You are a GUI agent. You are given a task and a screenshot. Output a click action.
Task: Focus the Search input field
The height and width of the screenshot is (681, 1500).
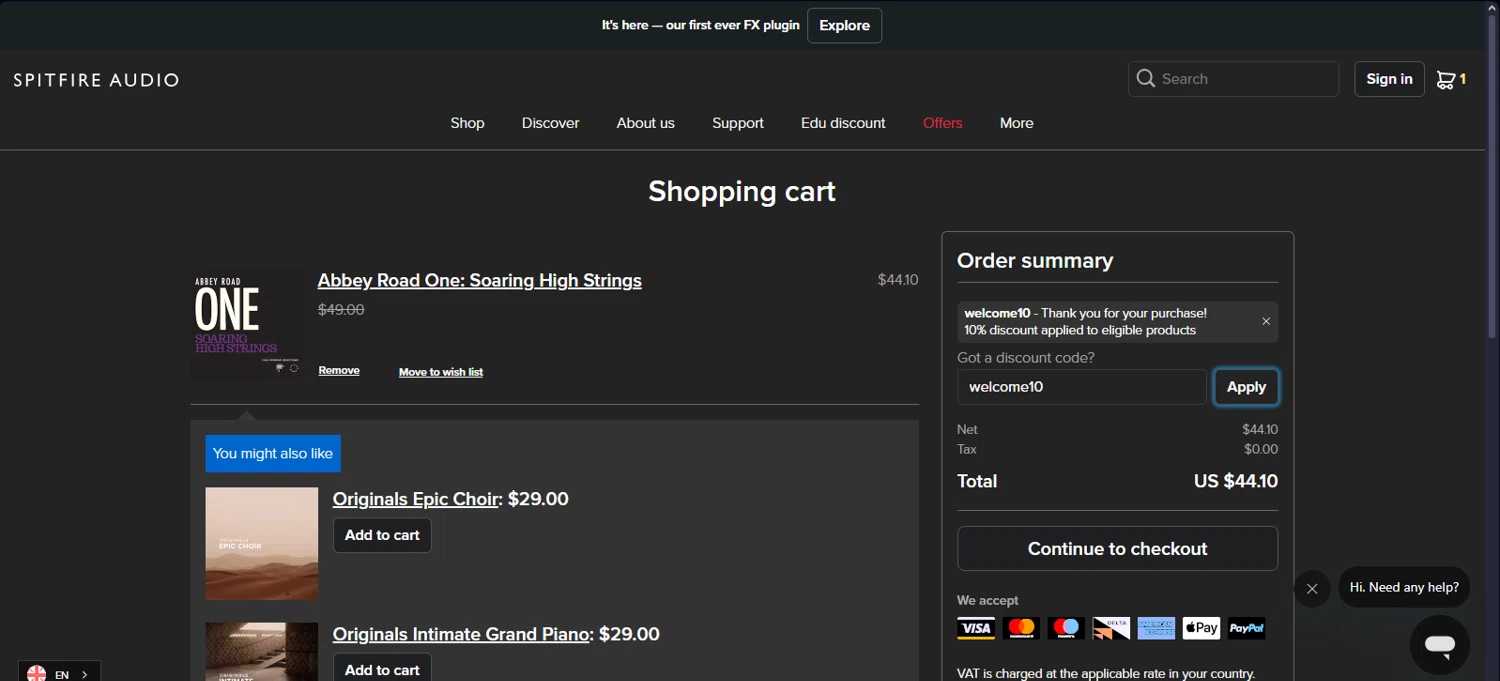point(1233,79)
